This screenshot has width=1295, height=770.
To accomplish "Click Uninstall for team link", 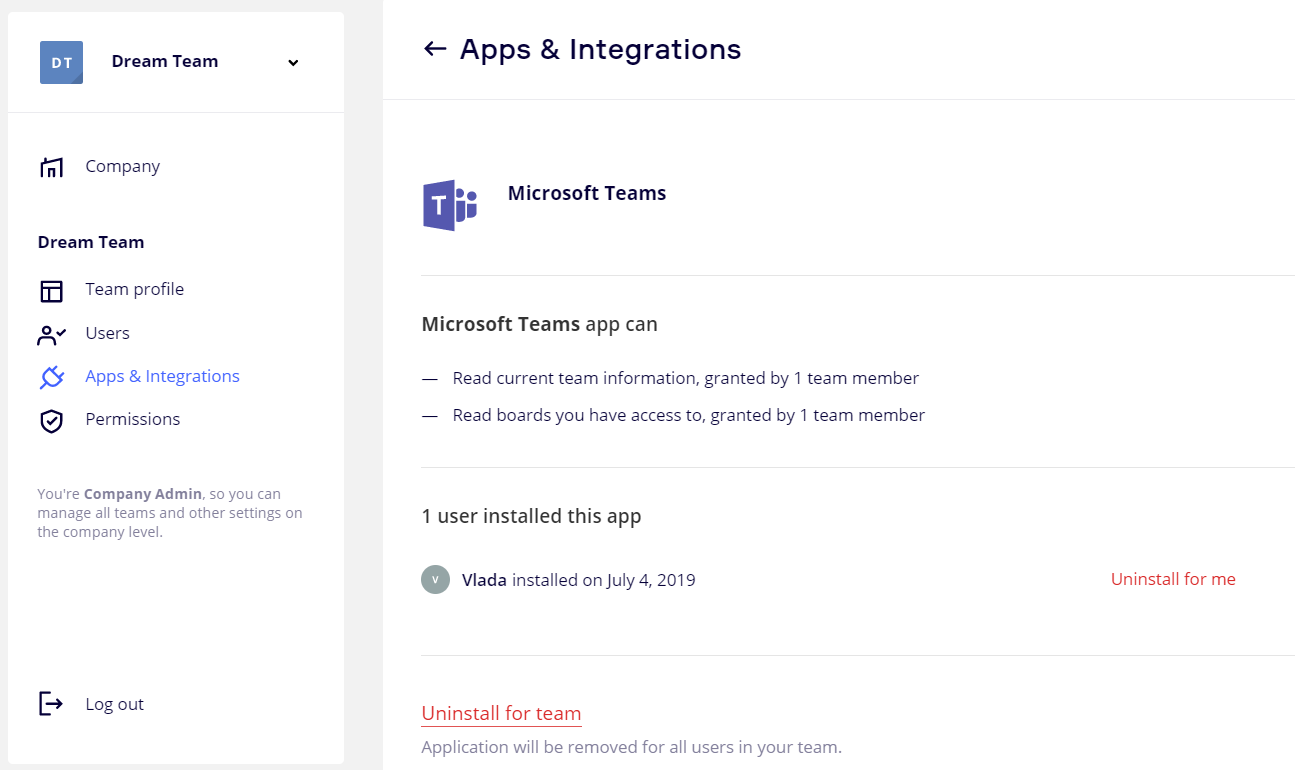I will pos(501,713).
